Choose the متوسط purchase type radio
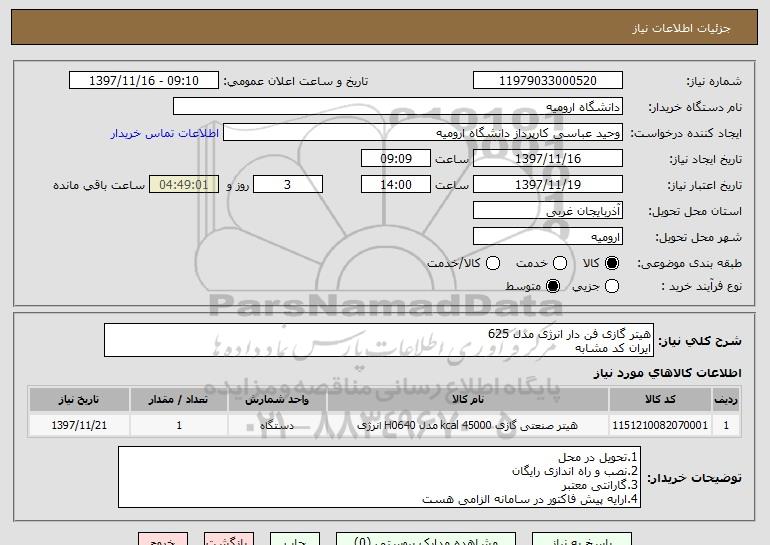Screen dimensions: 770x545 [553, 286]
